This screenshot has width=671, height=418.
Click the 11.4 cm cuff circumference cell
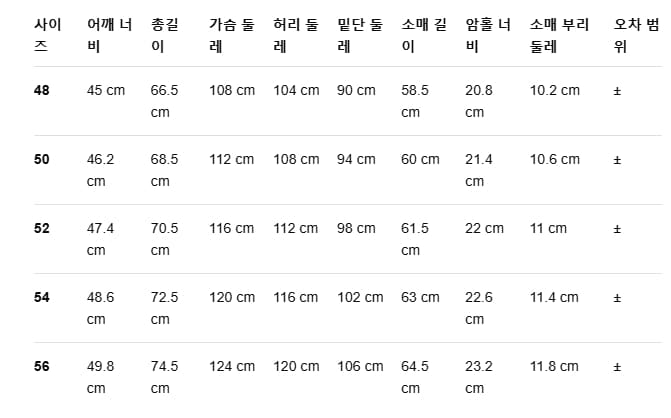tap(554, 297)
